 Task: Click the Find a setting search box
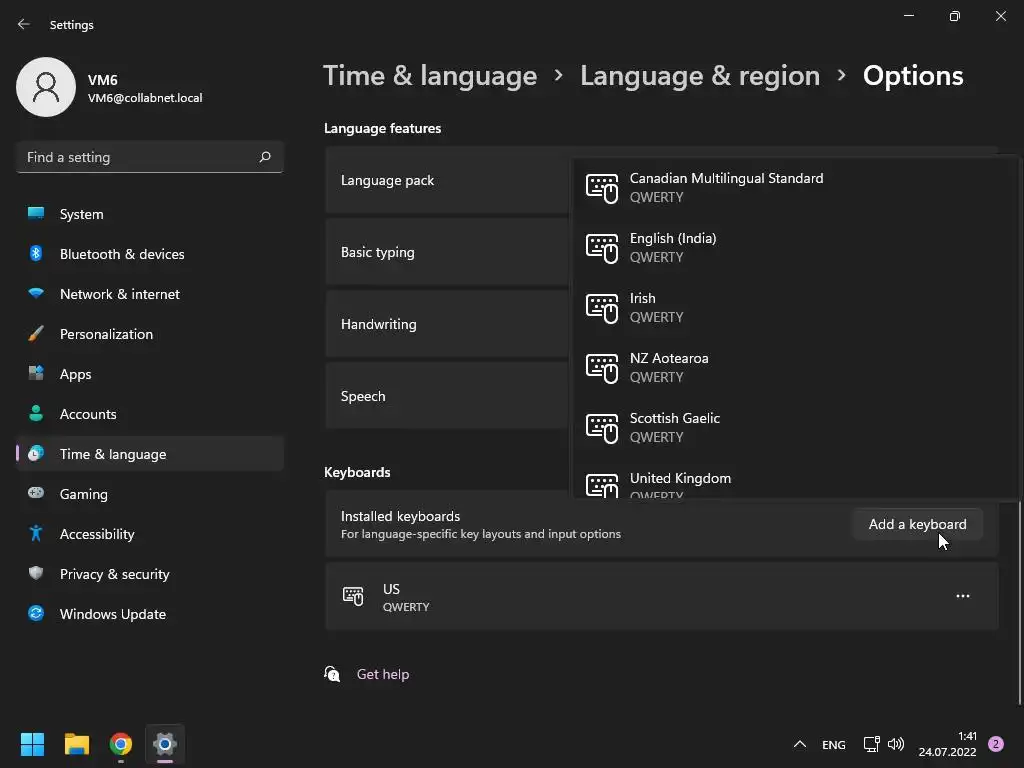click(x=138, y=157)
